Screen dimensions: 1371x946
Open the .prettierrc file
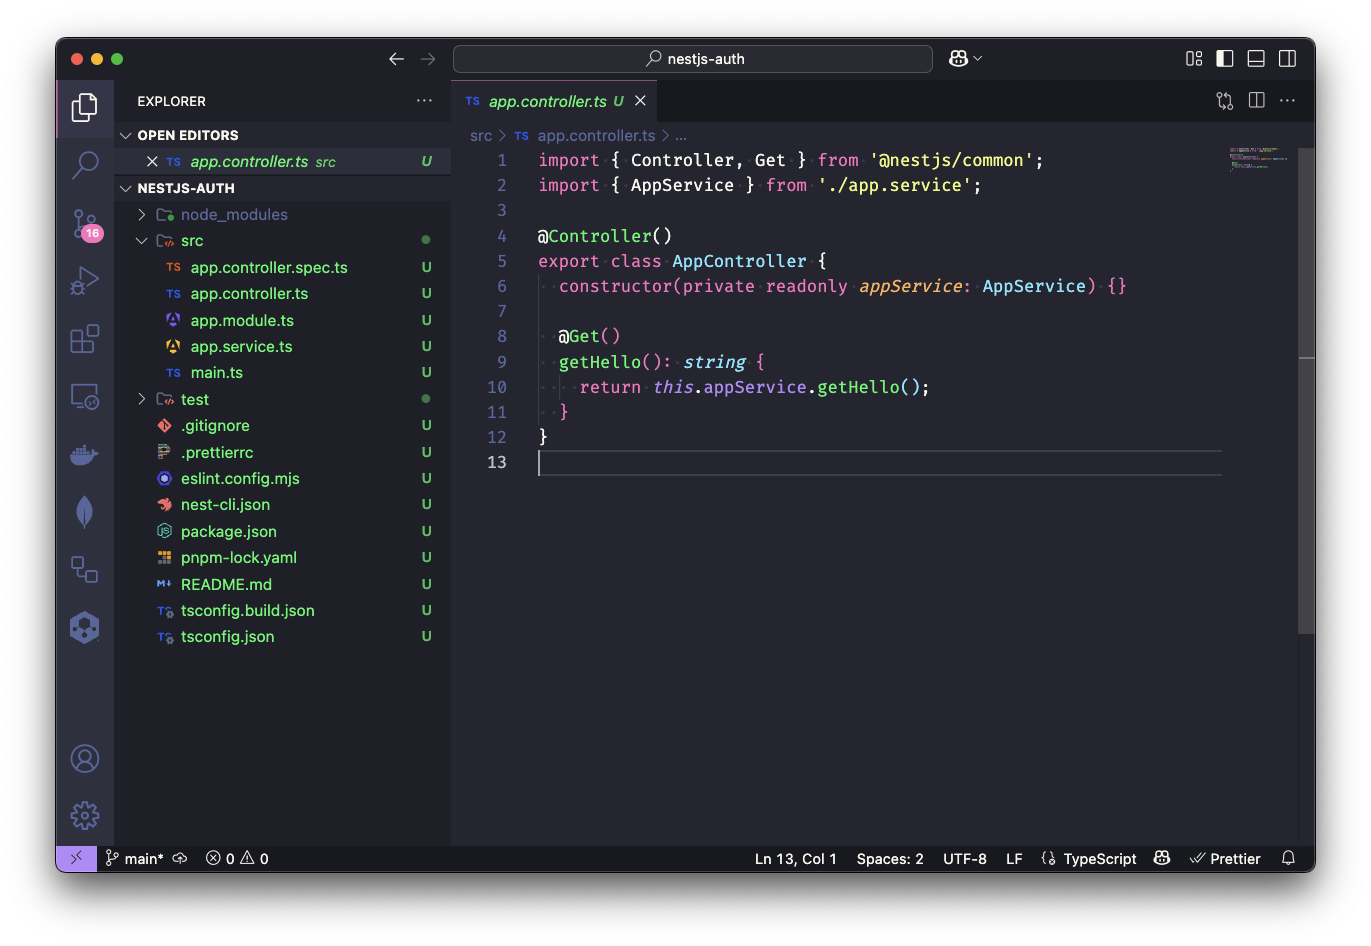point(283,453)
